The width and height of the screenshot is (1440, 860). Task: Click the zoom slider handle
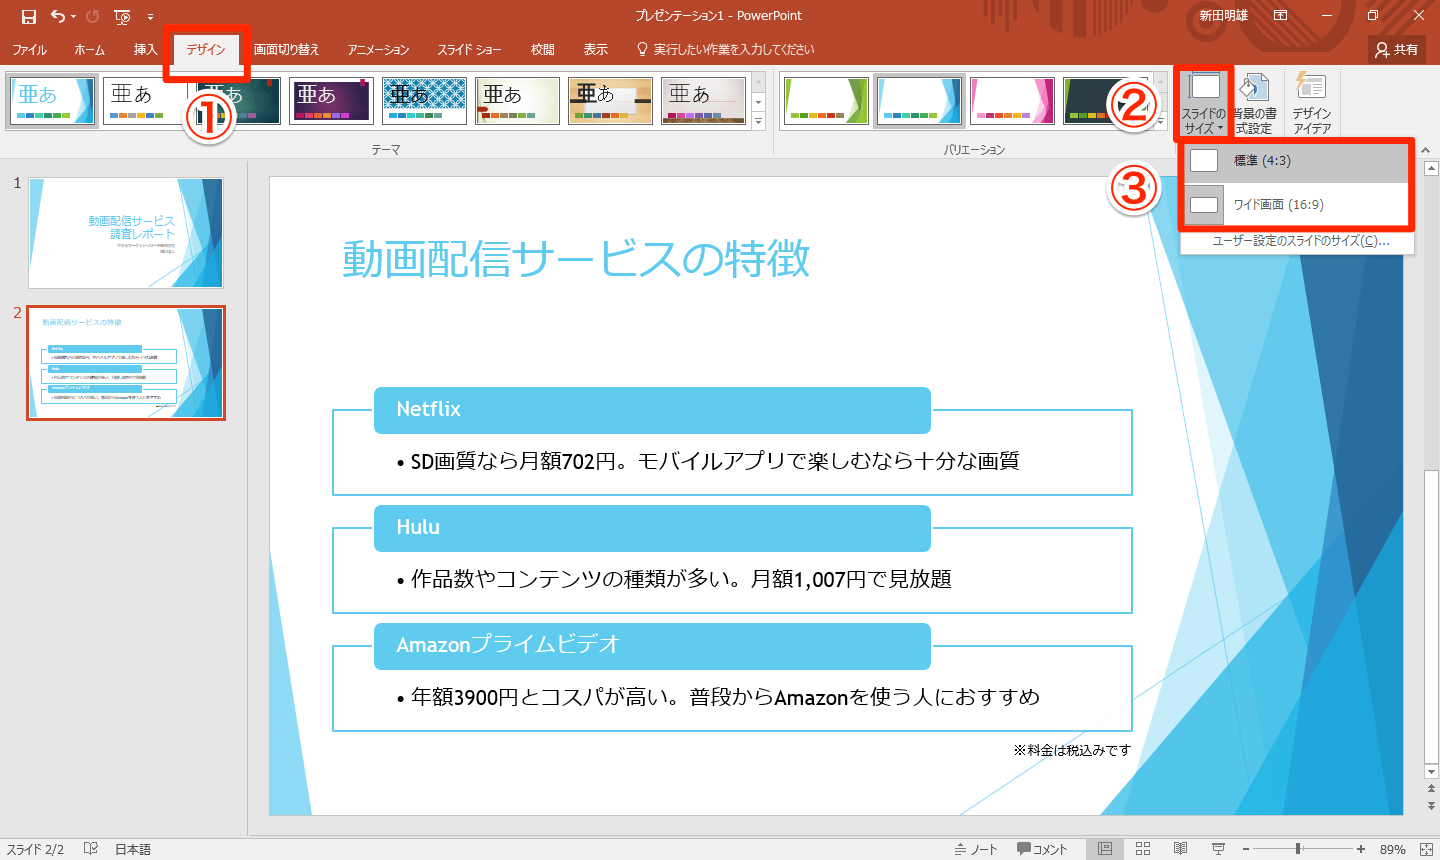coord(1298,849)
